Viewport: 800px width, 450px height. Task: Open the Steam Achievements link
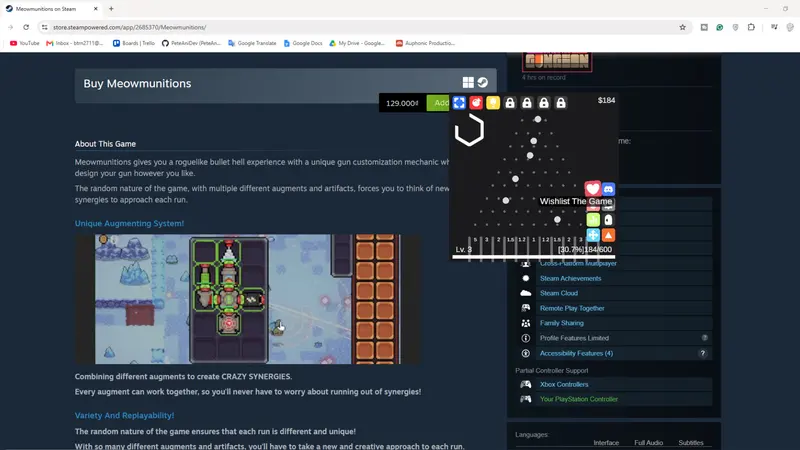pyautogui.click(x=570, y=279)
